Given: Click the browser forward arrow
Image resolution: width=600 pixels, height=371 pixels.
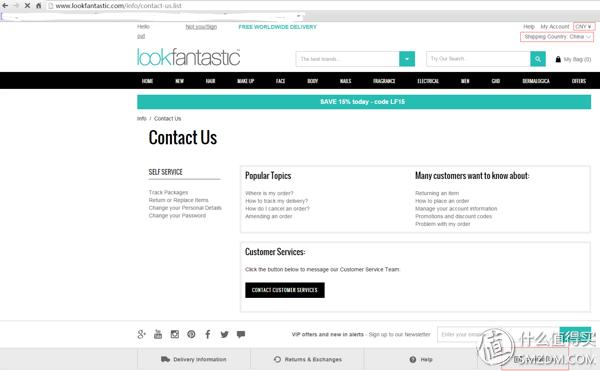Looking at the screenshot, I should pyautogui.click(x=16, y=6).
